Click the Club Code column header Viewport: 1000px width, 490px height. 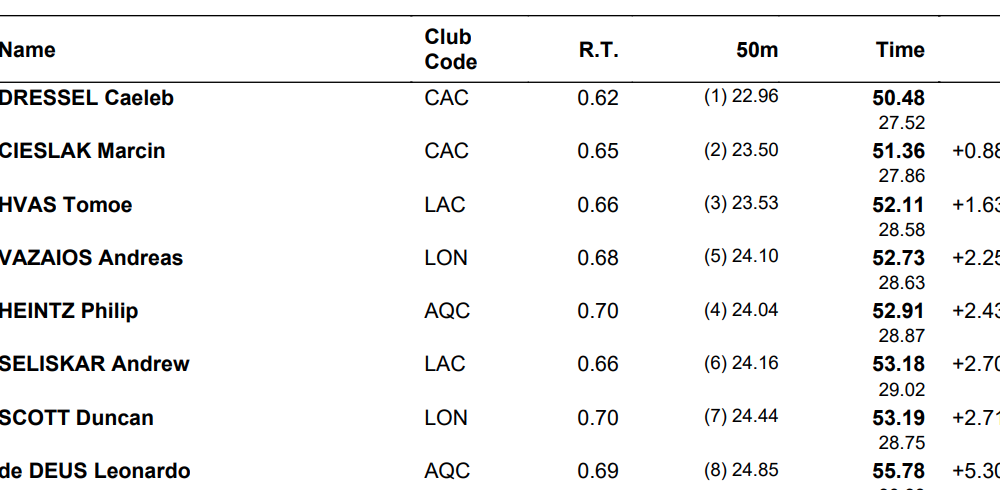coord(450,50)
